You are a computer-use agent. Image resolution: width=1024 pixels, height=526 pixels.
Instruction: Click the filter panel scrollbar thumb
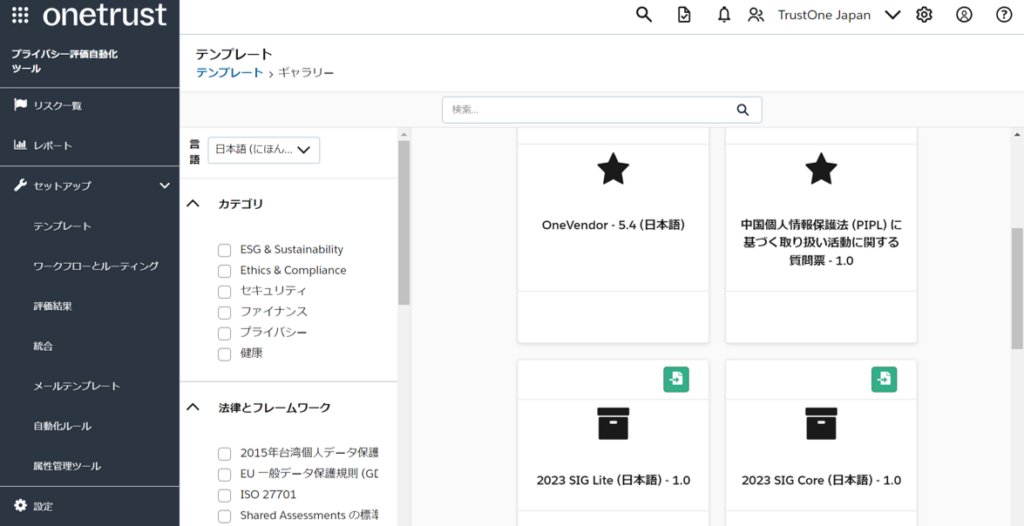(x=404, y=222)
